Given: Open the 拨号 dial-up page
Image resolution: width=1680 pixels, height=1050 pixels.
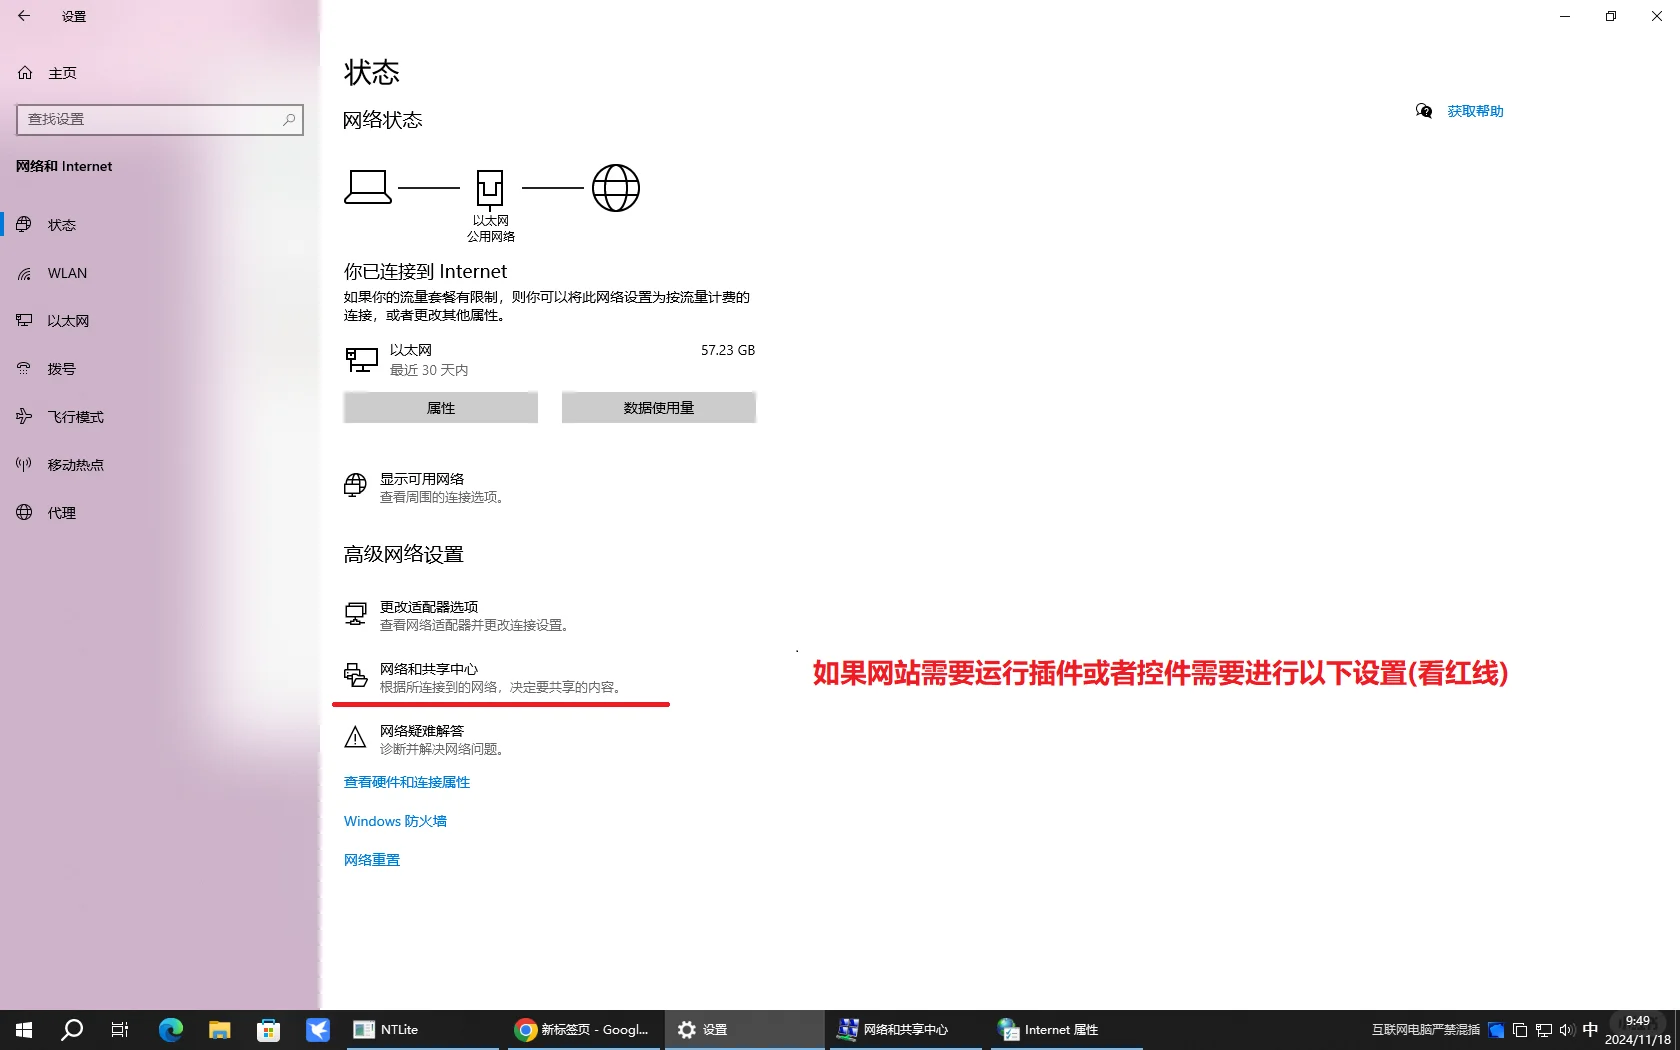Looking at the screenshot, I should pyautogui.click(x=160, y=369).
